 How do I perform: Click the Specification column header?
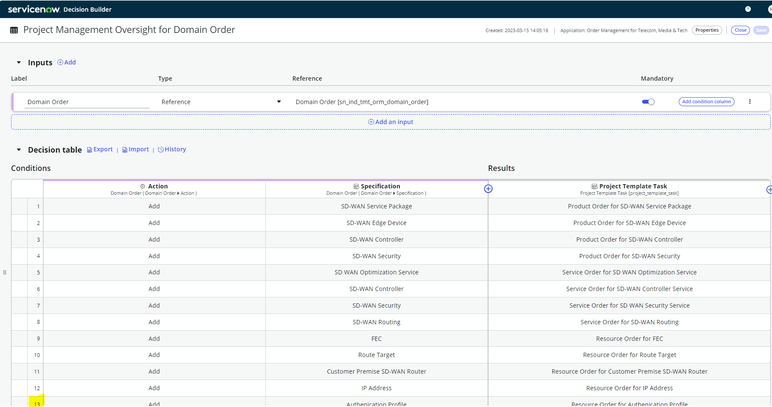point(376,189)
